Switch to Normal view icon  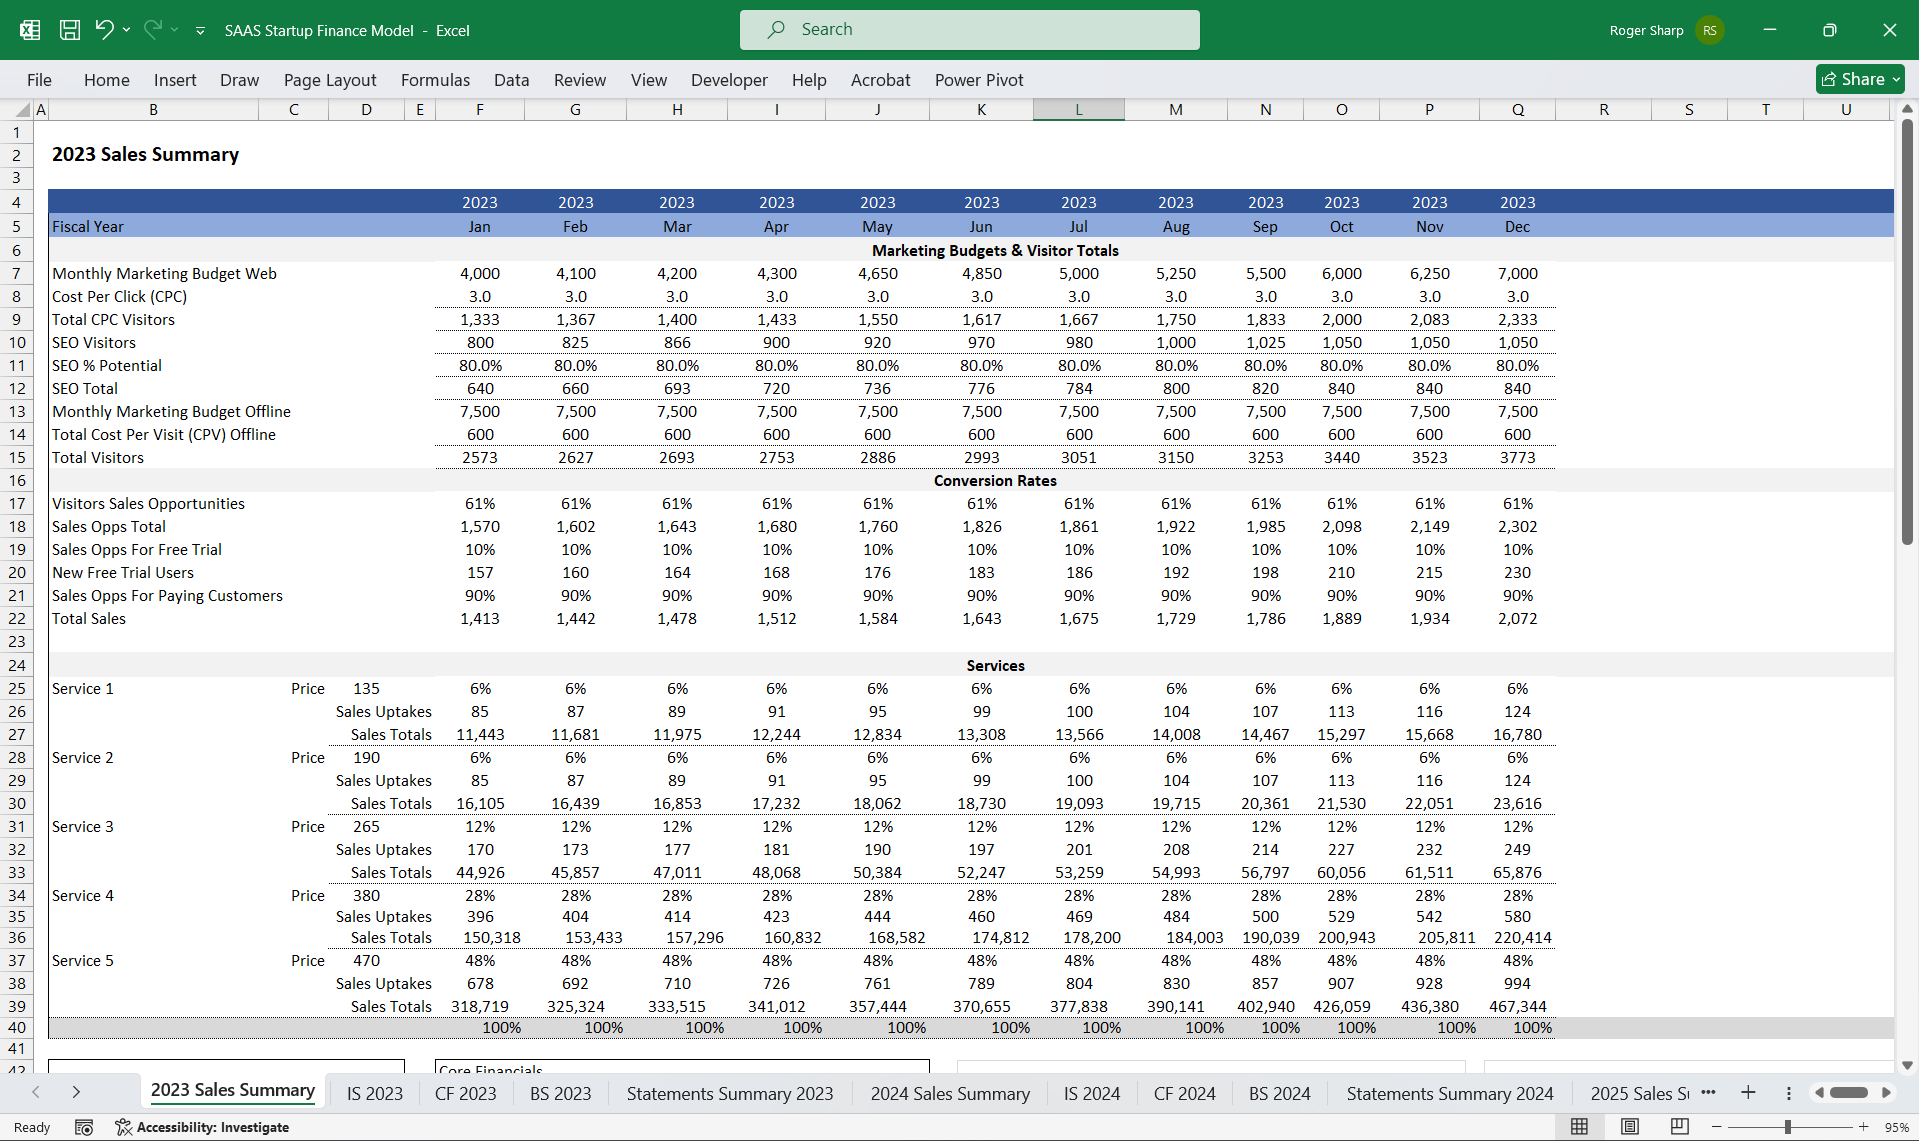click(1579, 1127)
